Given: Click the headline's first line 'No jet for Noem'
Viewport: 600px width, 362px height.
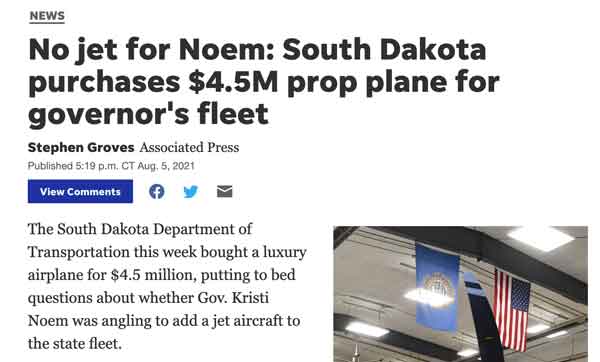Looking at the screenshot, I should [x=152, y=50].
